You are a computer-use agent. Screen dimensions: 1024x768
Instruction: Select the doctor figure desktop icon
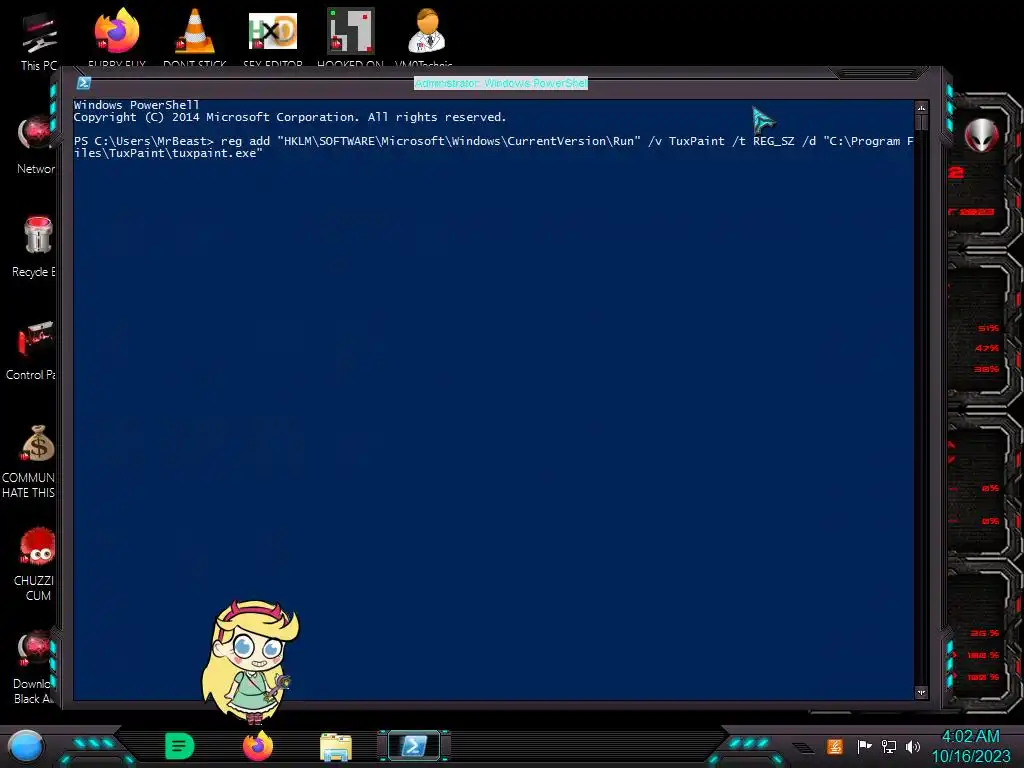(x=427, y=31)
